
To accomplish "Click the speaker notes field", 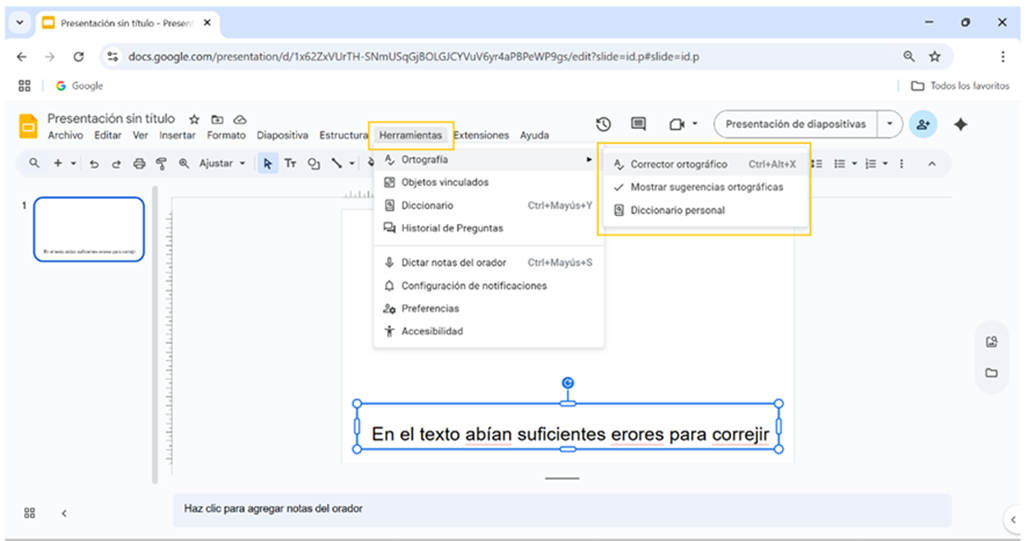I will pos(560,508).
